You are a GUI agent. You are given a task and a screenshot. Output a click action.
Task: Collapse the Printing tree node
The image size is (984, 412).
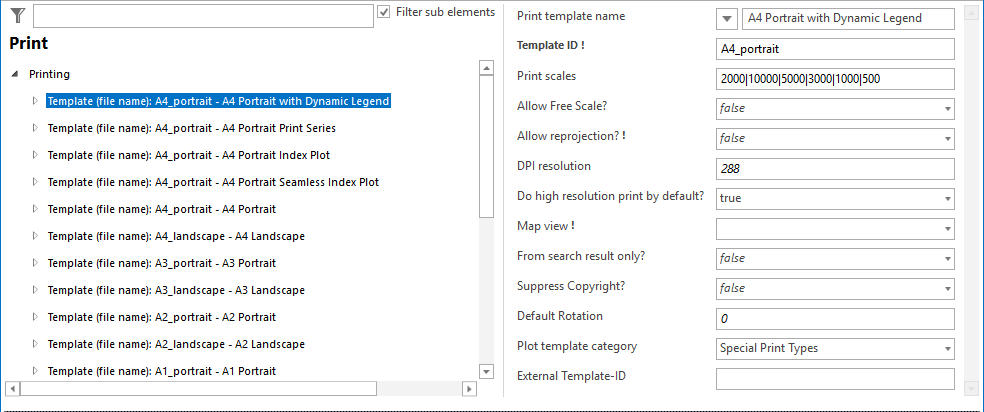pyautogui.click(x=15, y=74)
